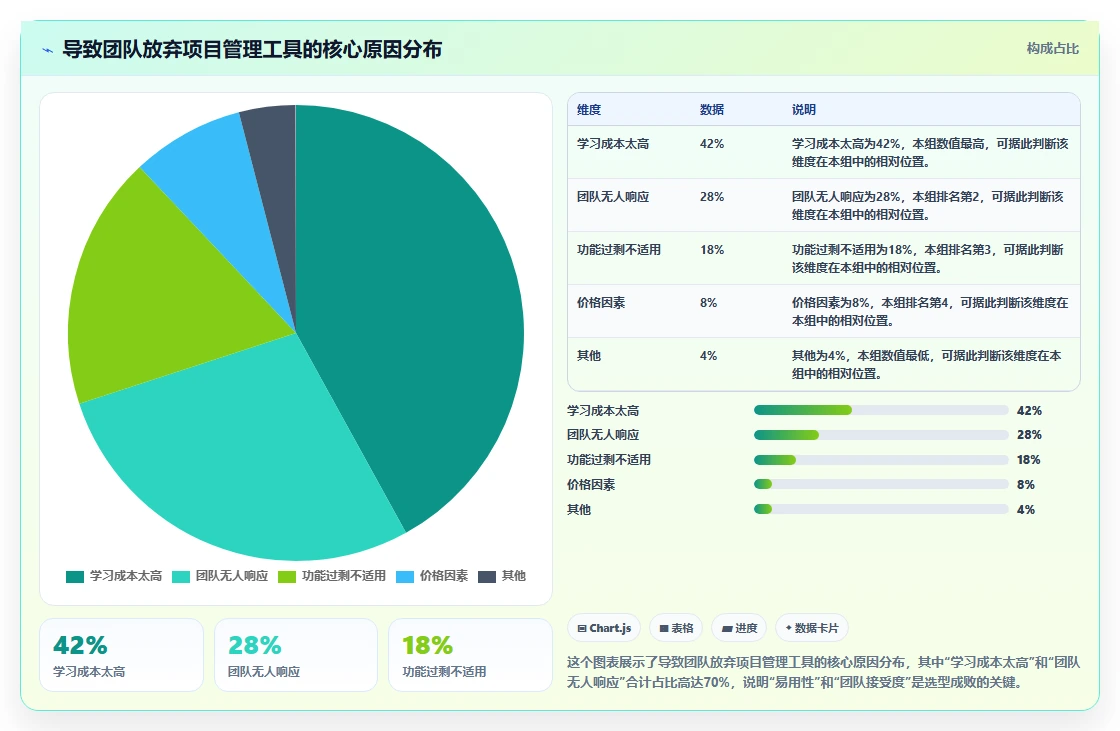Click the 8% value in the table
Screen dimensions: 1120x731
pos(708,302)
